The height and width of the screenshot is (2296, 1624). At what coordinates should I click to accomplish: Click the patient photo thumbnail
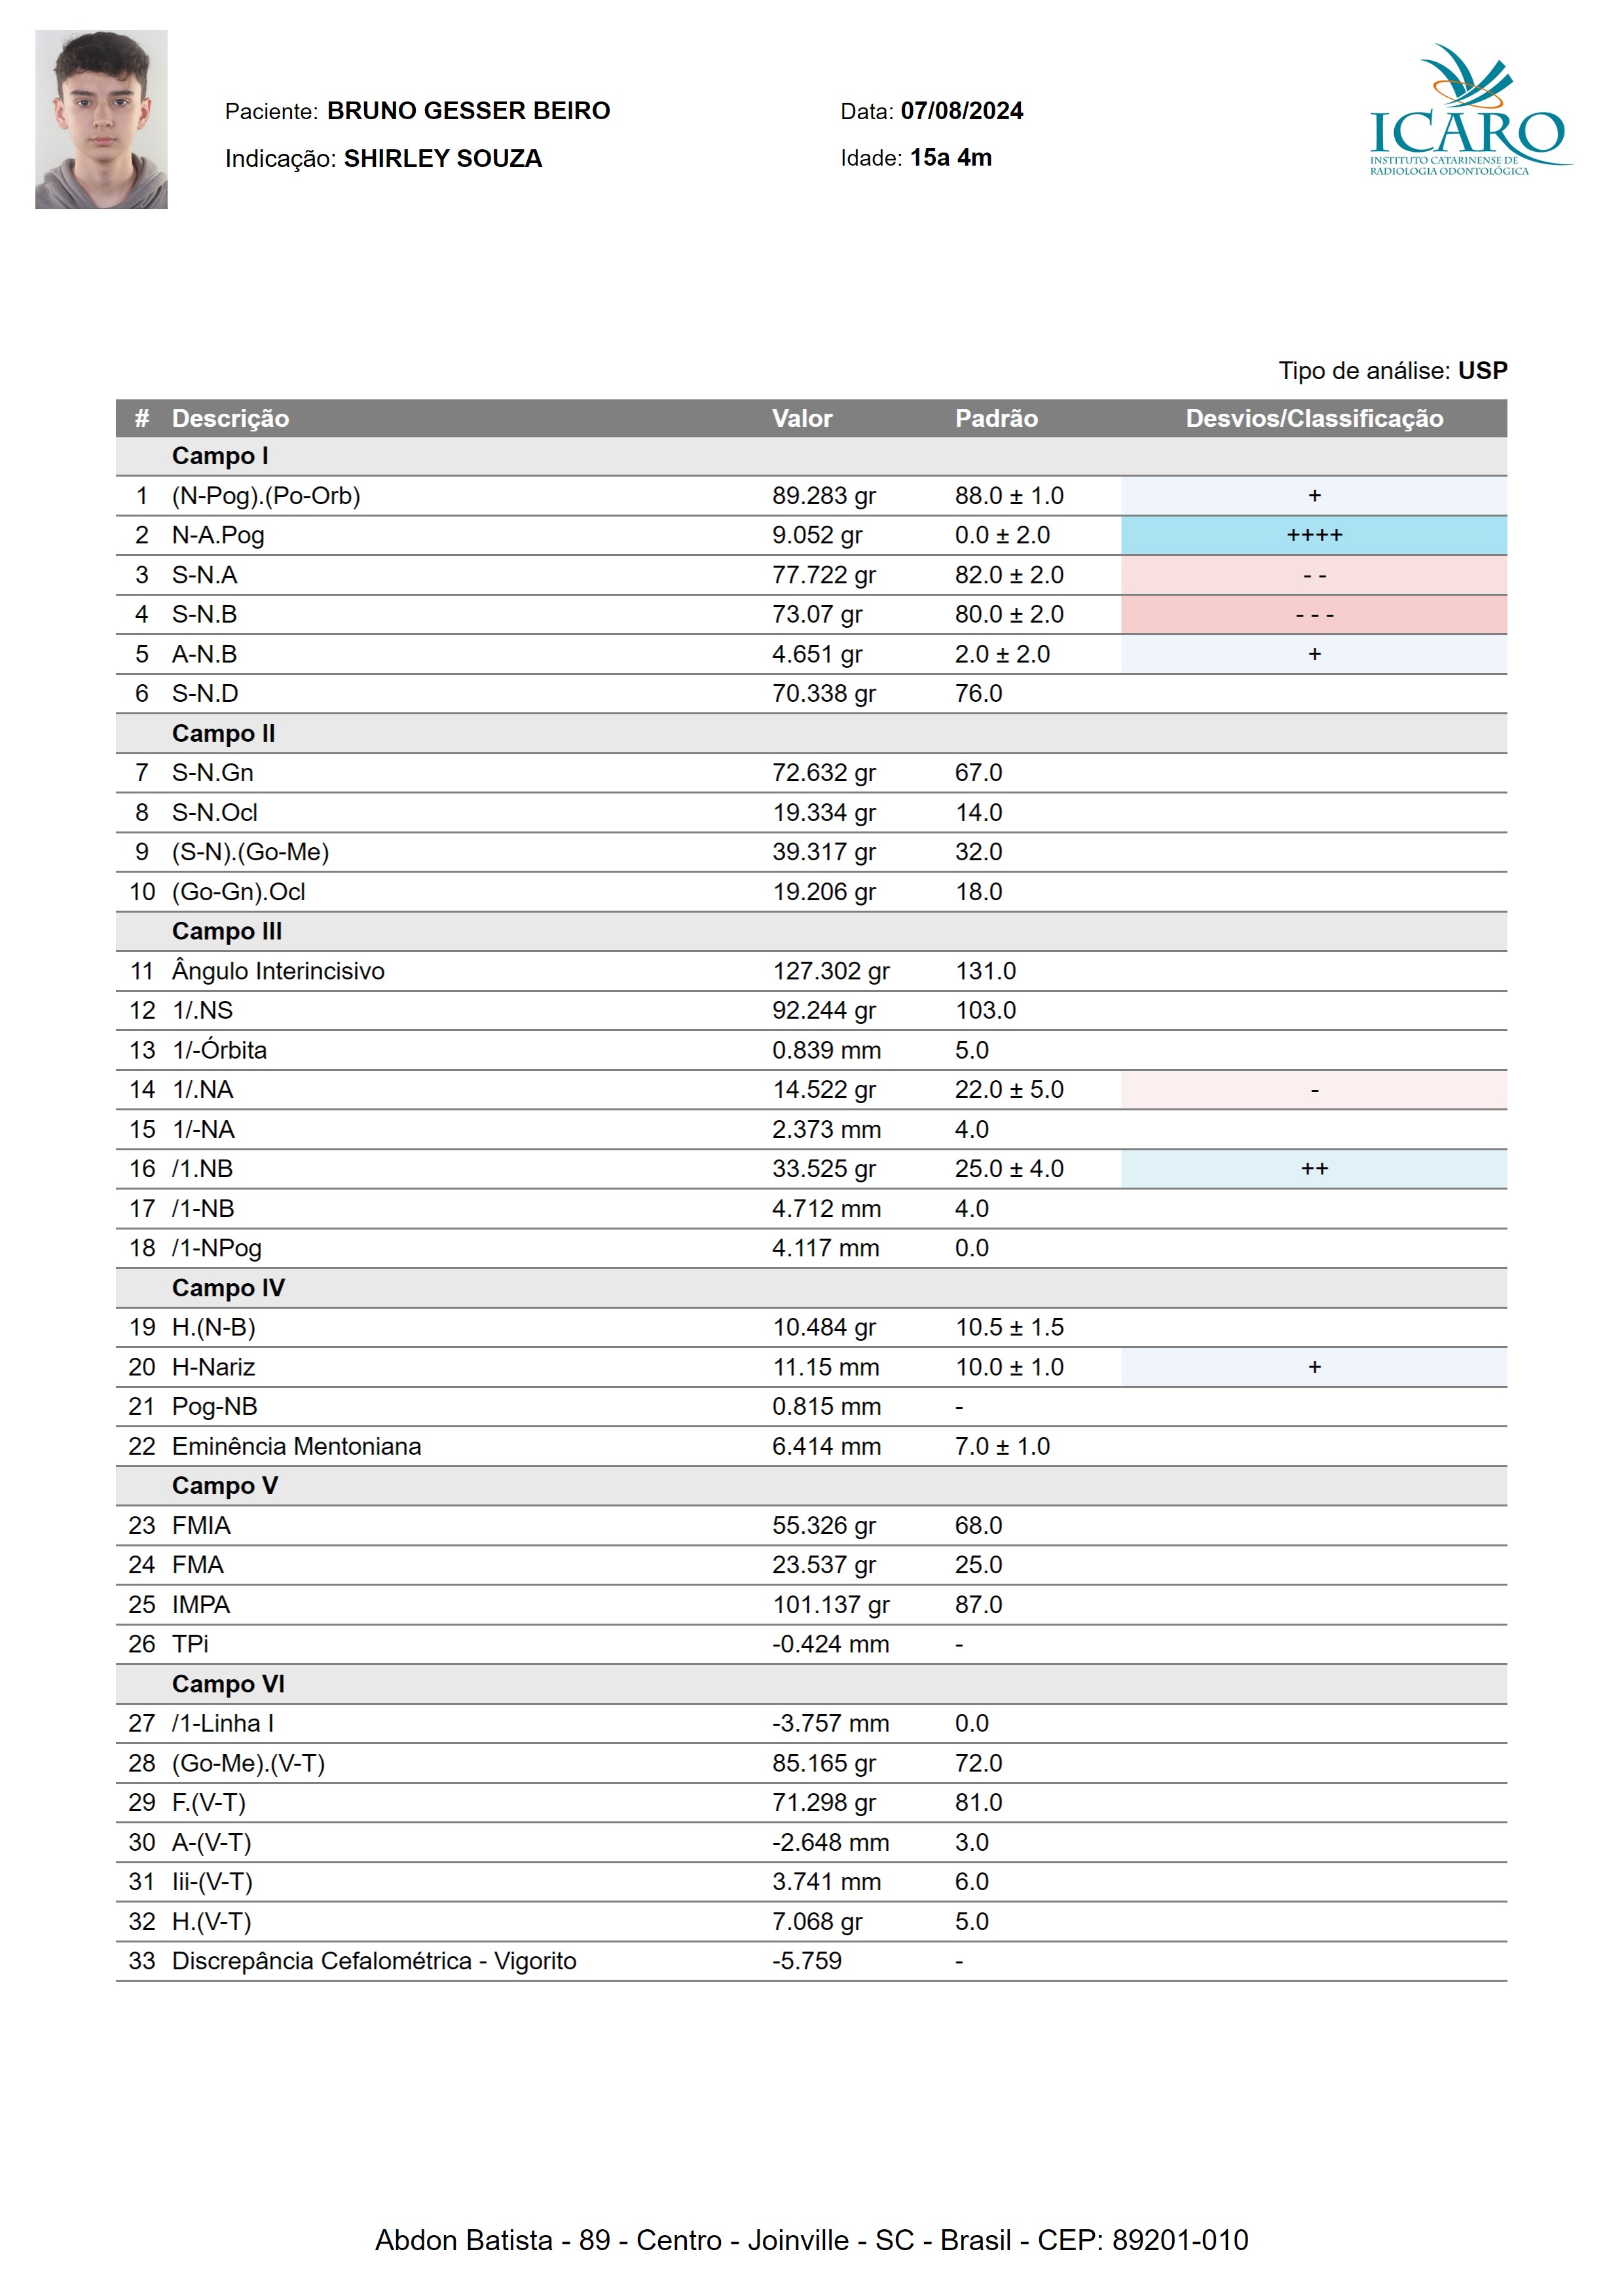click(101, 119)
